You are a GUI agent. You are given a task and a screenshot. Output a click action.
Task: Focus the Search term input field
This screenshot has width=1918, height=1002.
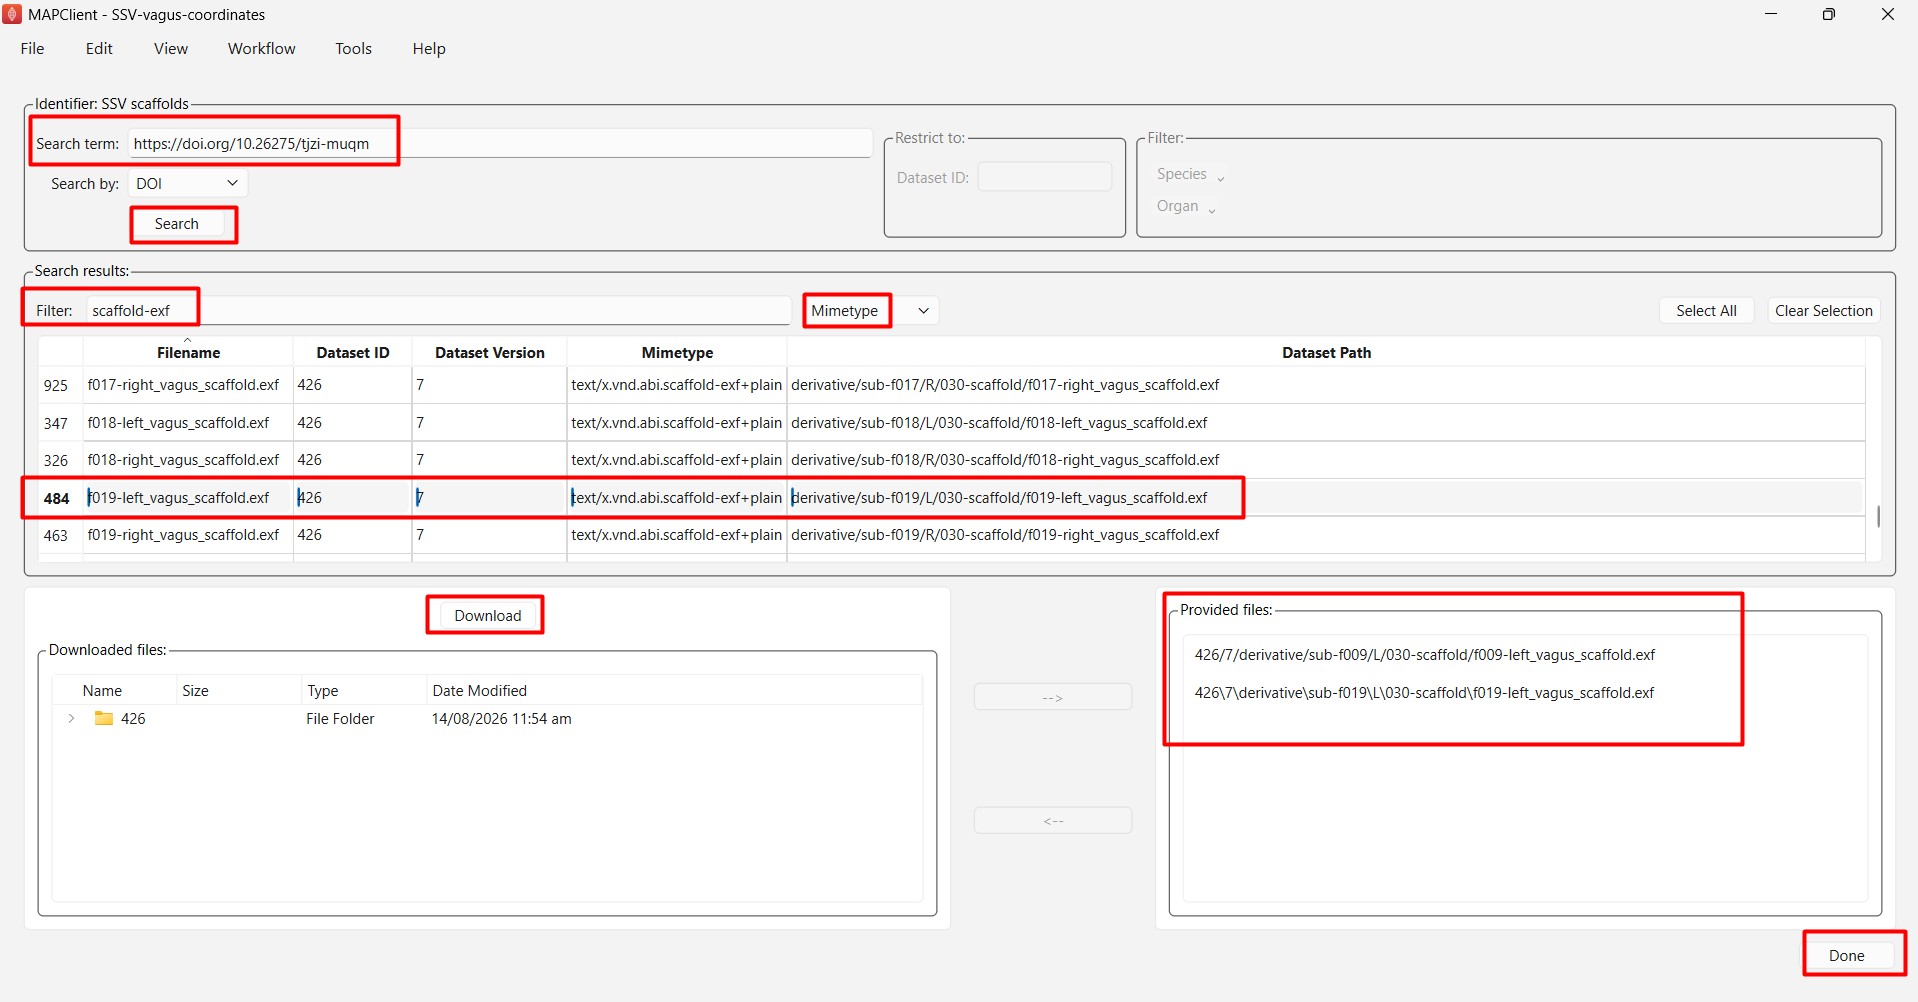coord(500,144)
